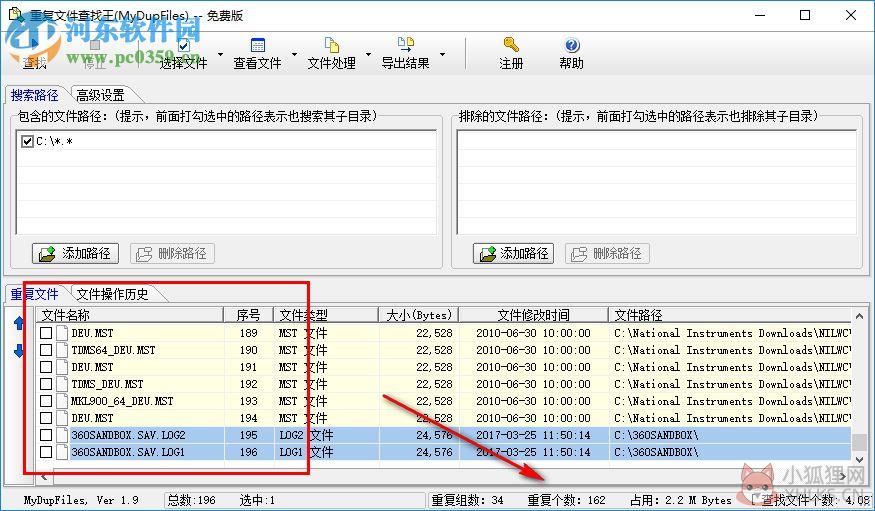Viewport: 875px width, 511px height.
Task: Open the 查看文件 toolbar tool
Action: [257, 54]
